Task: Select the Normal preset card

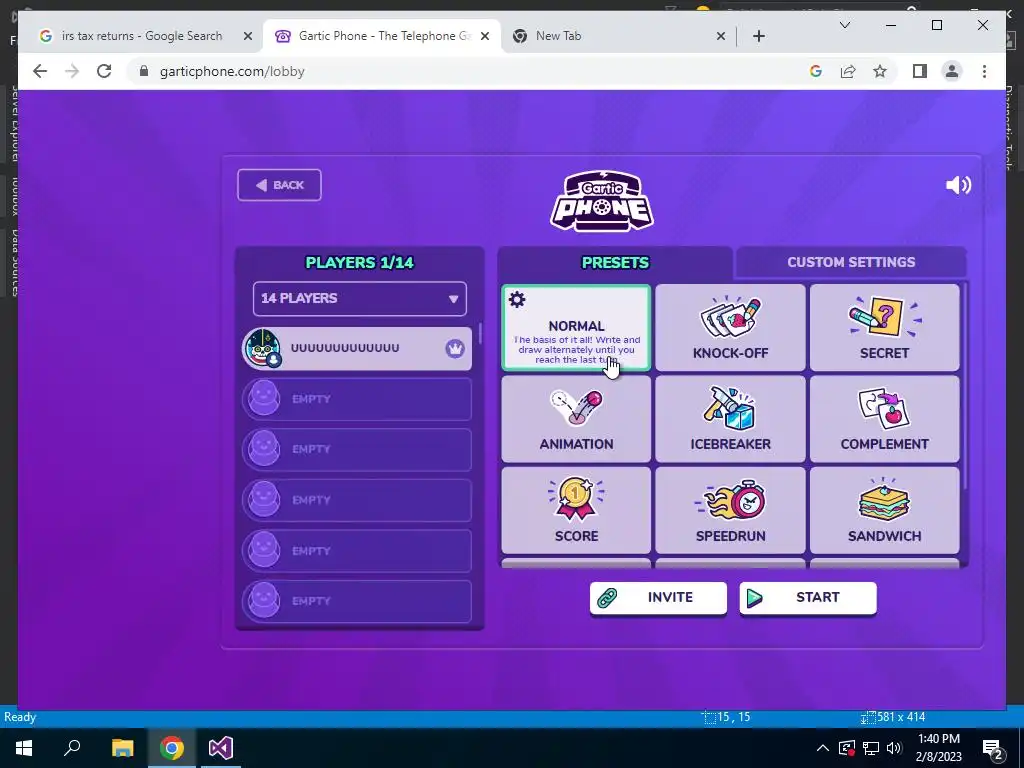Action: coord(576,328)
